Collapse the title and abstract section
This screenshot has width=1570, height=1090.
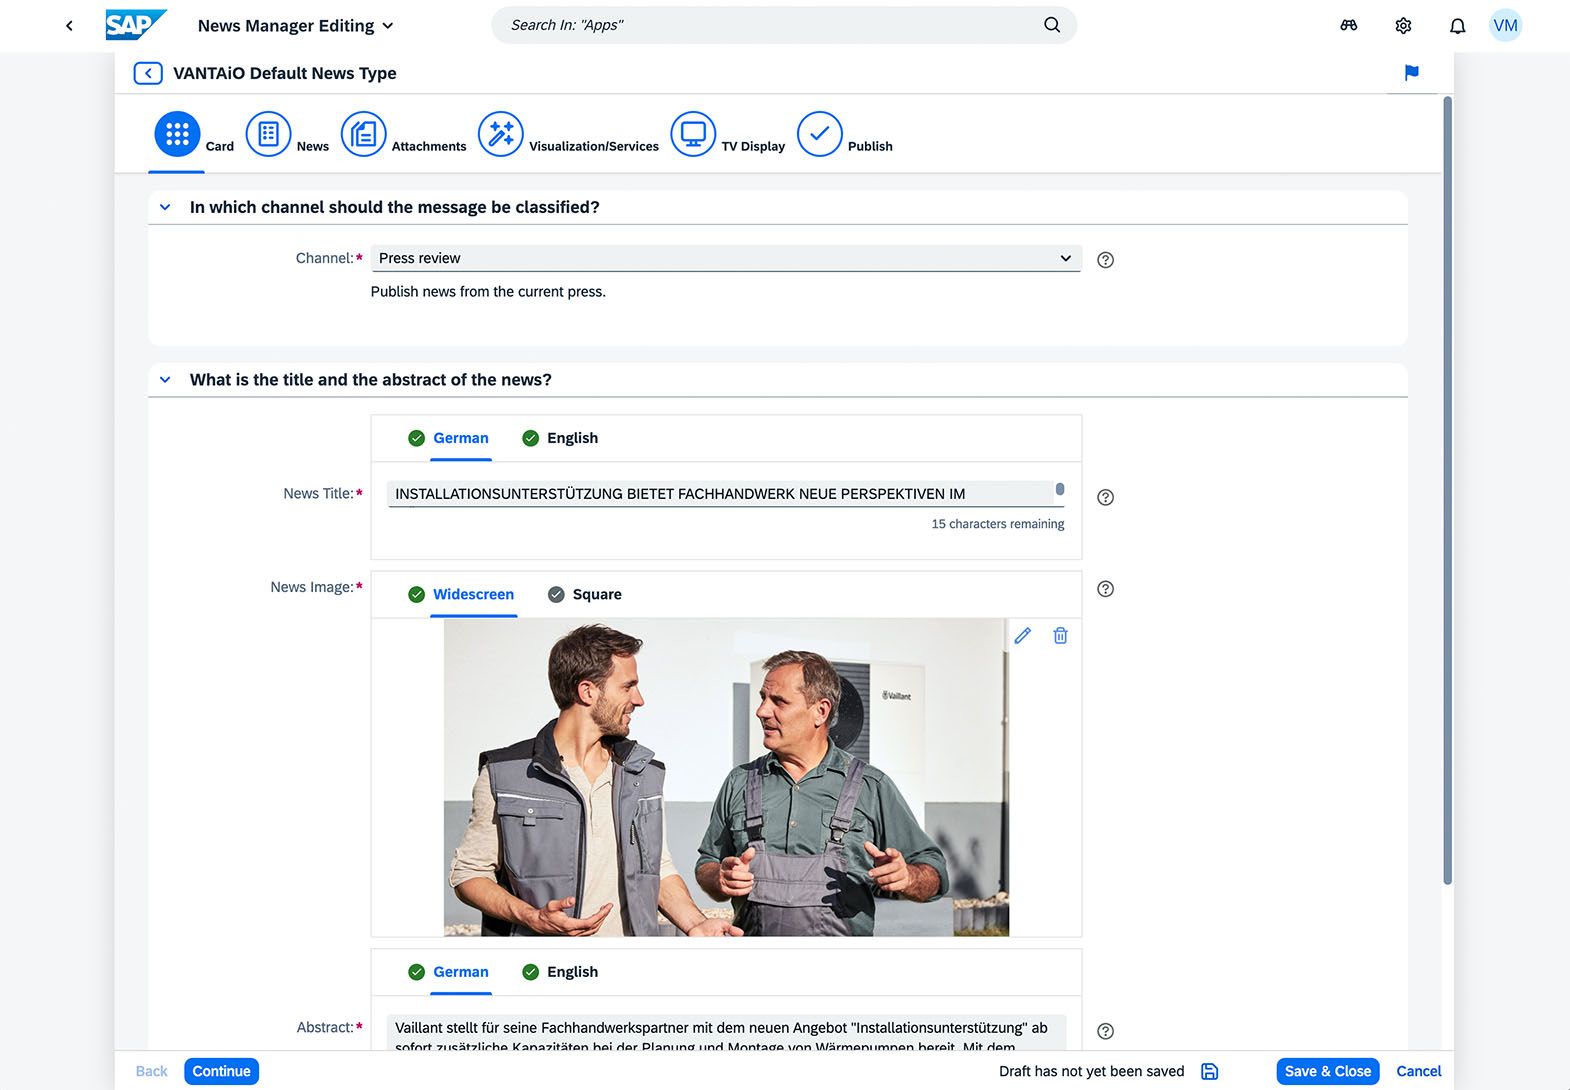click(165, 380)
